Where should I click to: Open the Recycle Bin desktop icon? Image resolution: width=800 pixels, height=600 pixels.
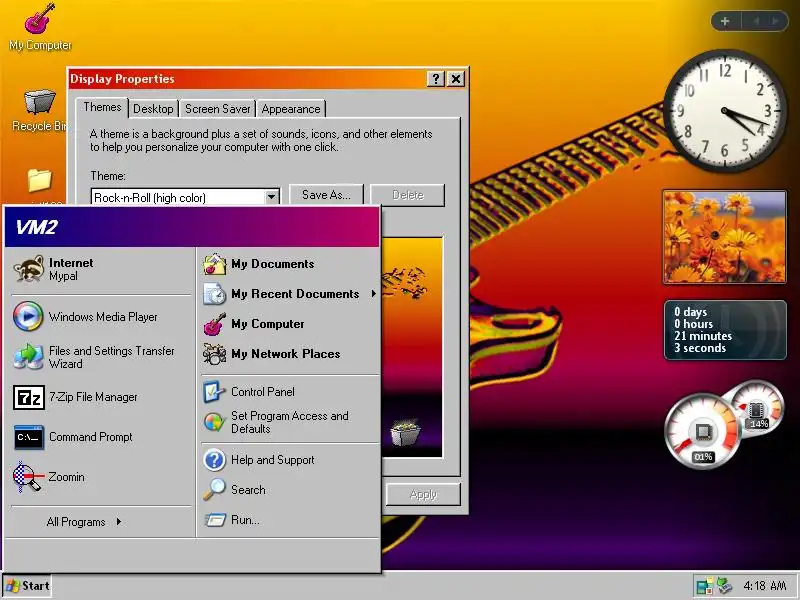point(40,110)
